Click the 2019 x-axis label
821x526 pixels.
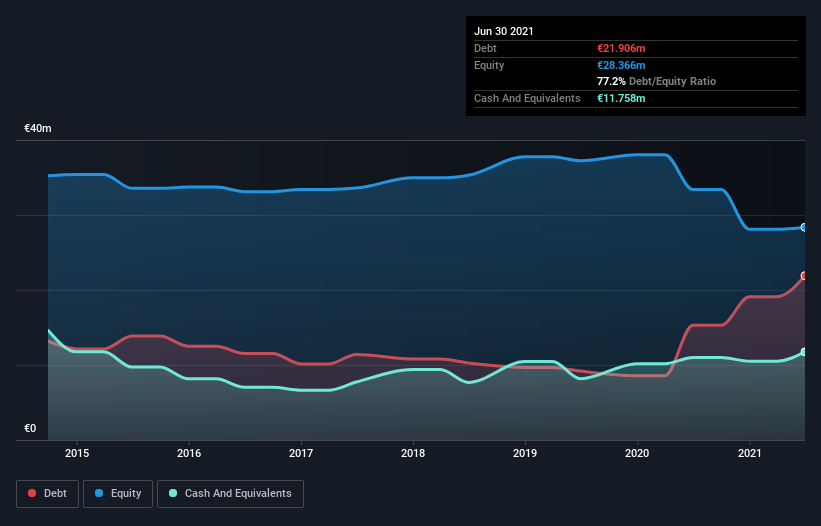coord(524,453)
